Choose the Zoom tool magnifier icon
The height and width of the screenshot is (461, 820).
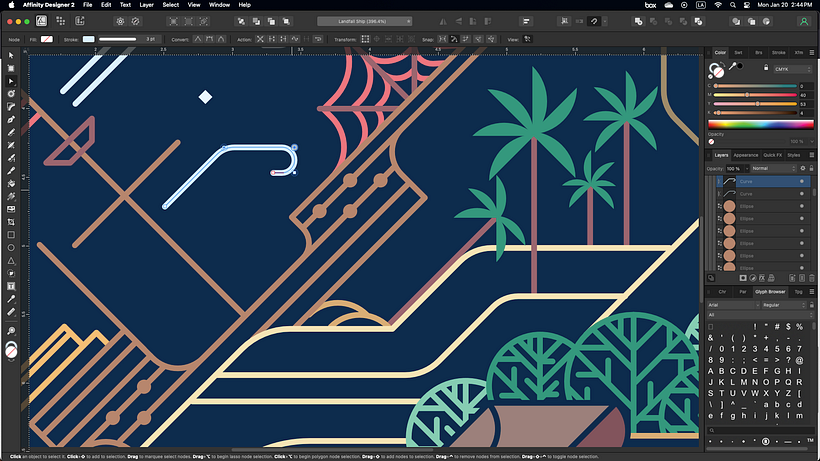(11, 329)
